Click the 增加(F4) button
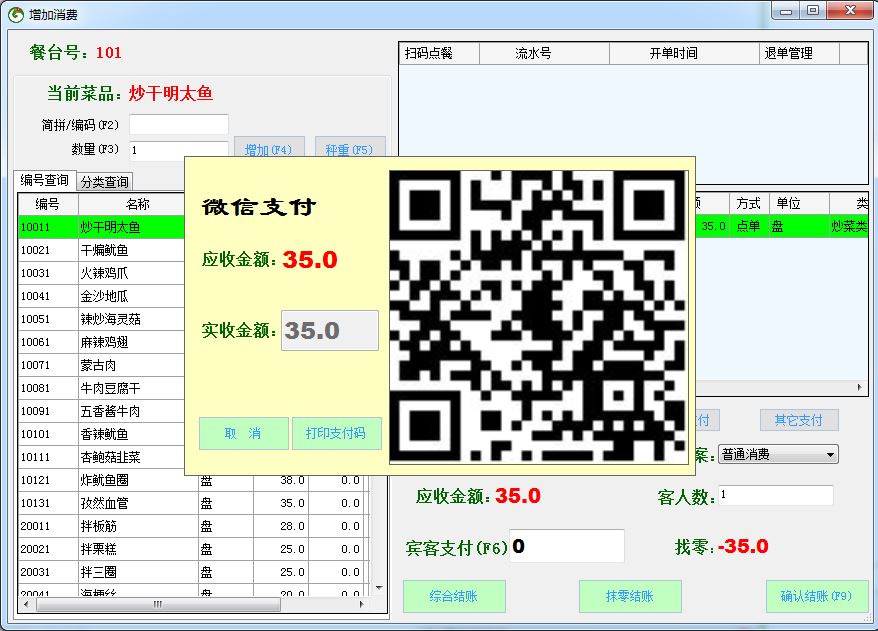 269,149
